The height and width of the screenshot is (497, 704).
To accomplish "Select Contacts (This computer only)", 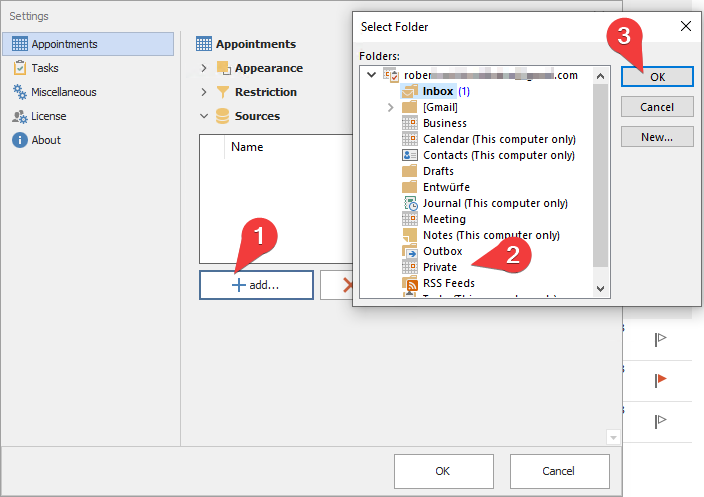I will coord(499,155).
